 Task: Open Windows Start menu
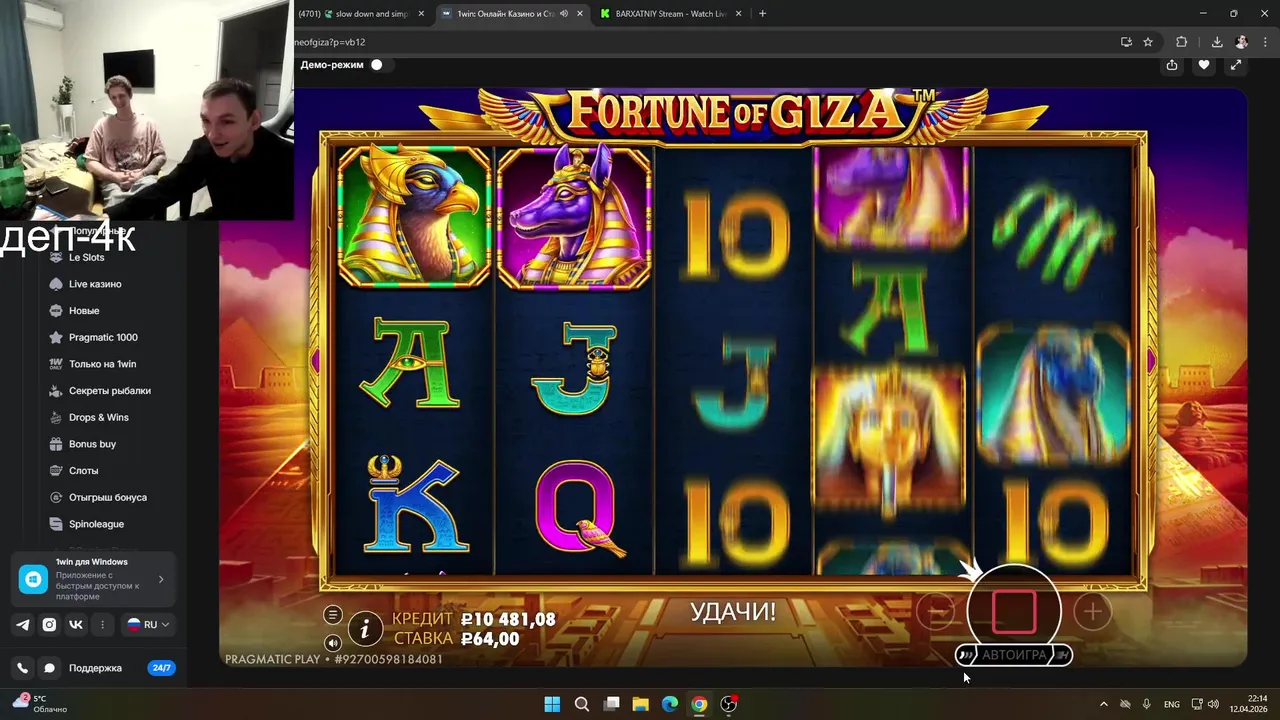click(552, 704)
